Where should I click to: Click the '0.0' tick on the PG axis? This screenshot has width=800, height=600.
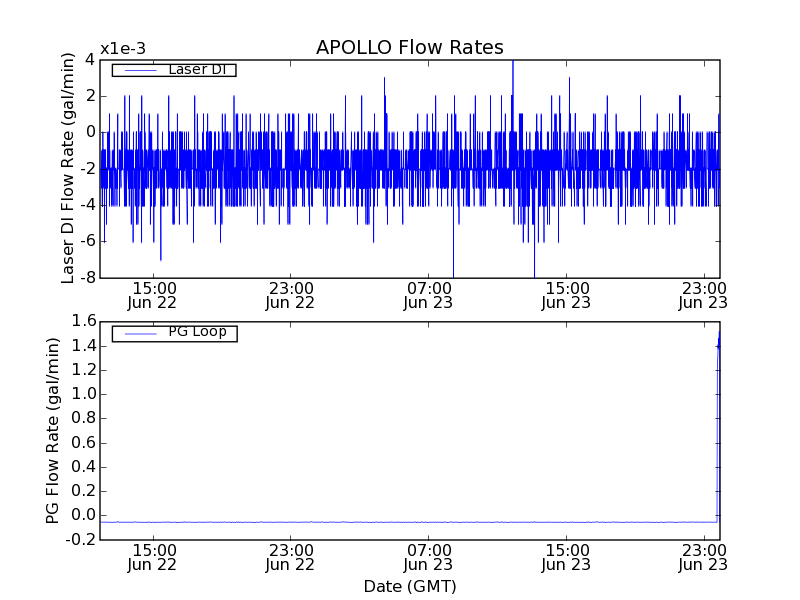83,515
